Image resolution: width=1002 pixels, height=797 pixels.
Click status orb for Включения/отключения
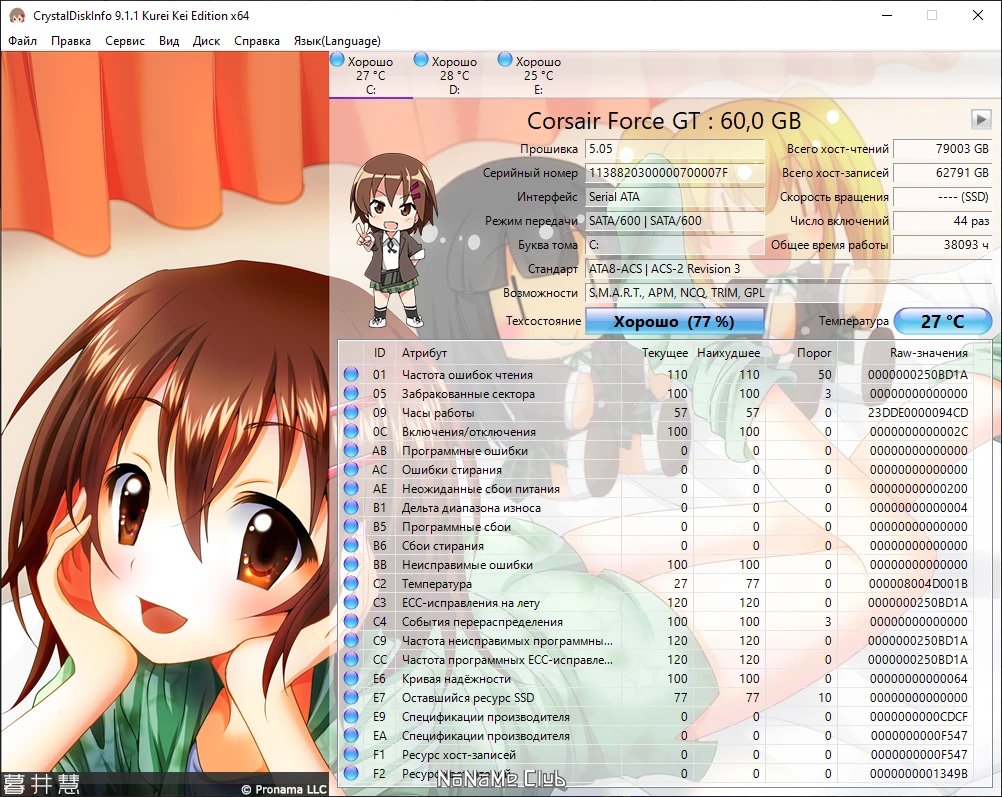pyautogui.click(x=351, y=431)
